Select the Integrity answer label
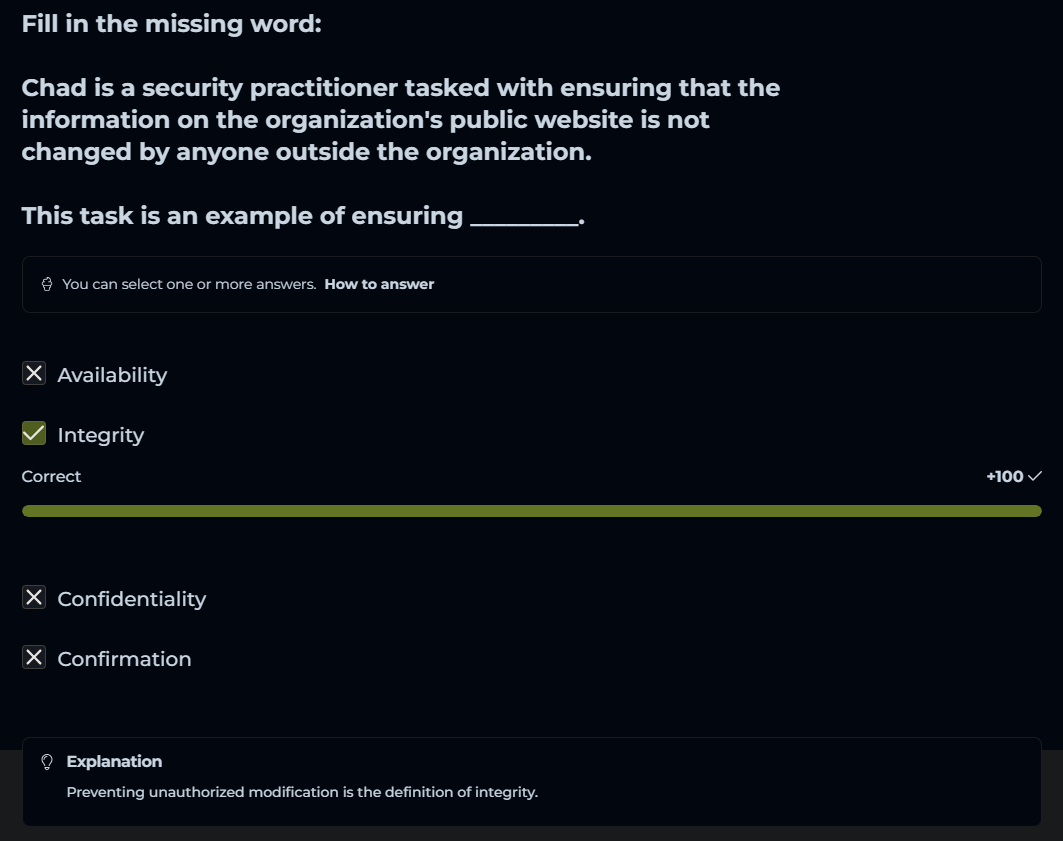 [x=101, y=435]
